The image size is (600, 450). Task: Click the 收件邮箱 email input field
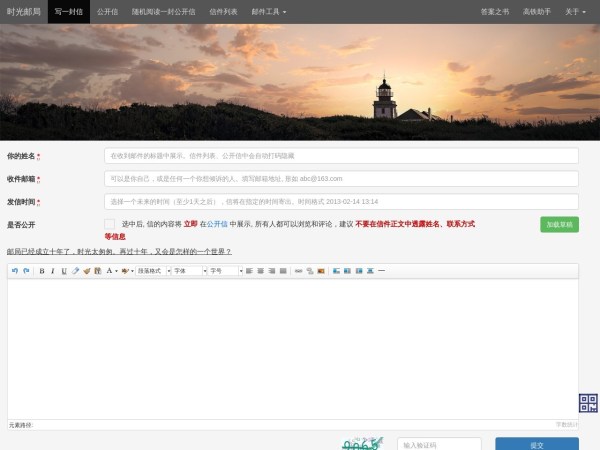tap(341, 179)
